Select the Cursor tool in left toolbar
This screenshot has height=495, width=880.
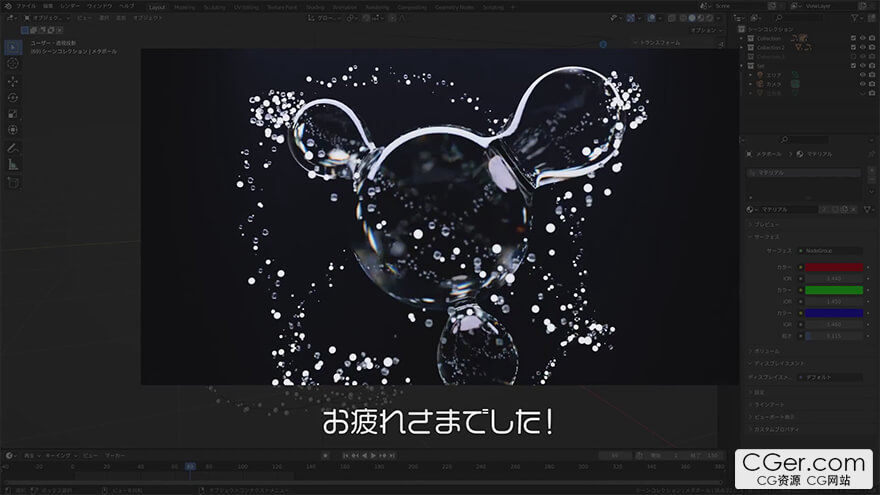click(13, 63)
